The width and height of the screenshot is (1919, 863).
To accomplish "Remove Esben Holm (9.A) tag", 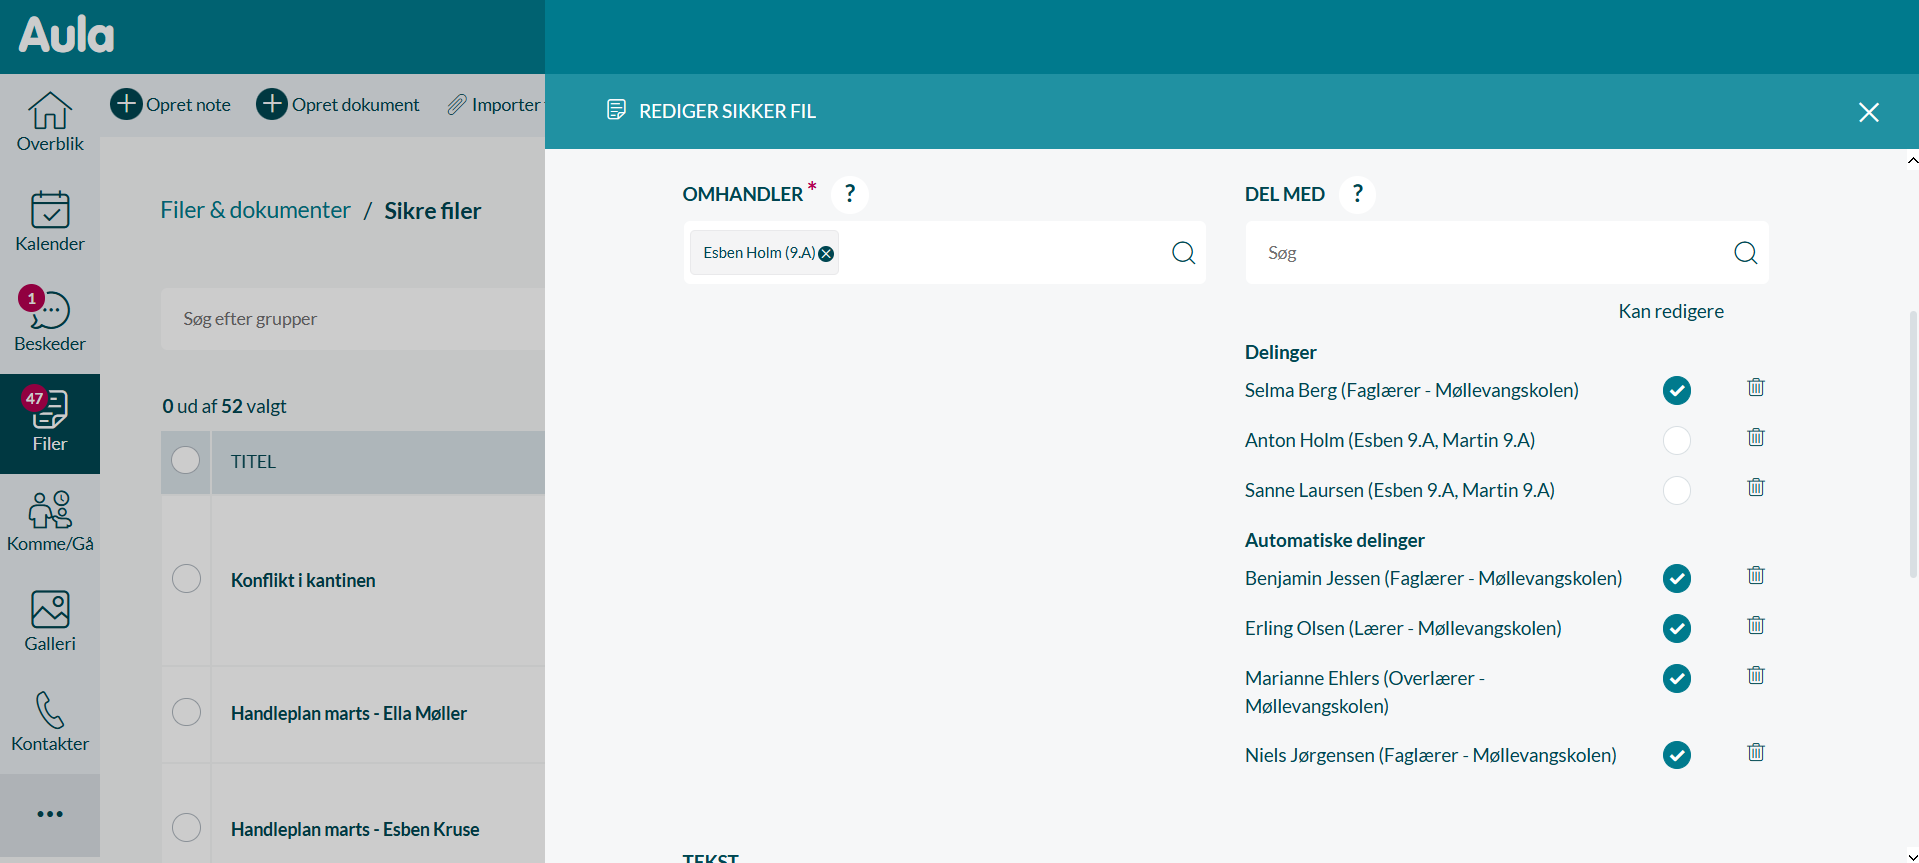I will (x=826, y=254).
